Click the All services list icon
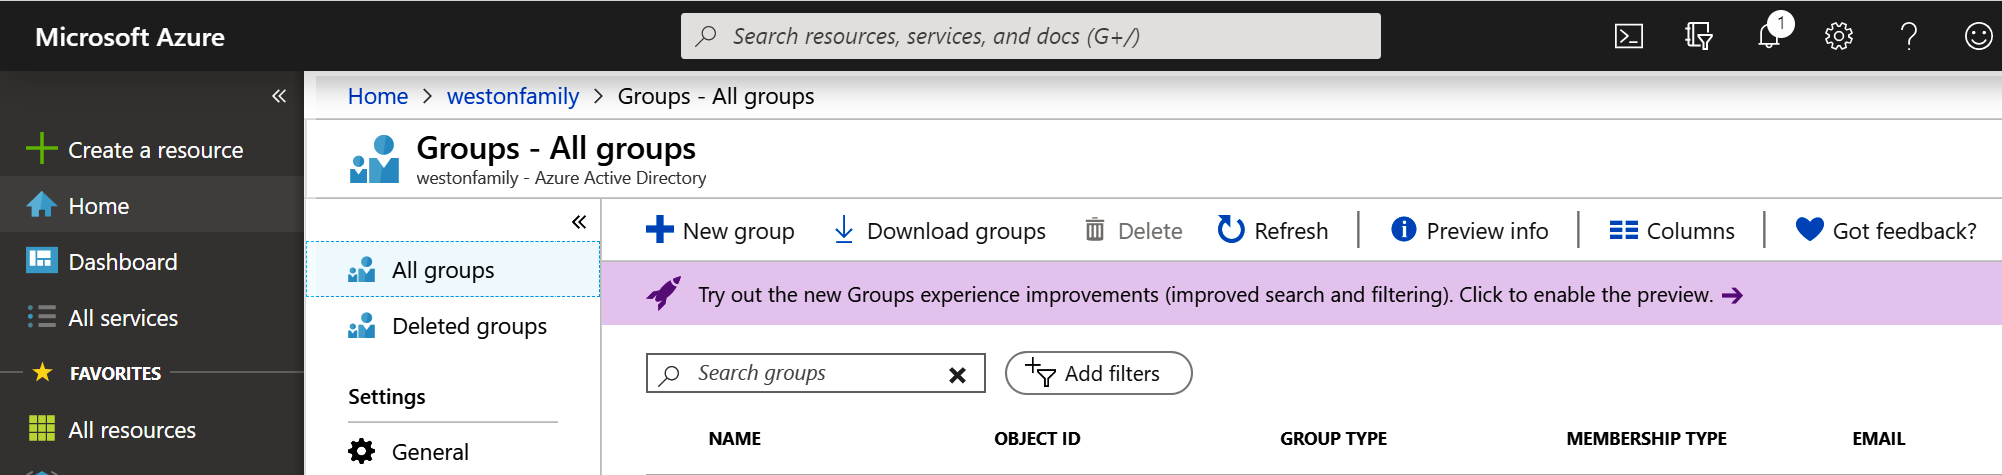The height and width of the screenshot is (475, 2002). [41, 317]
